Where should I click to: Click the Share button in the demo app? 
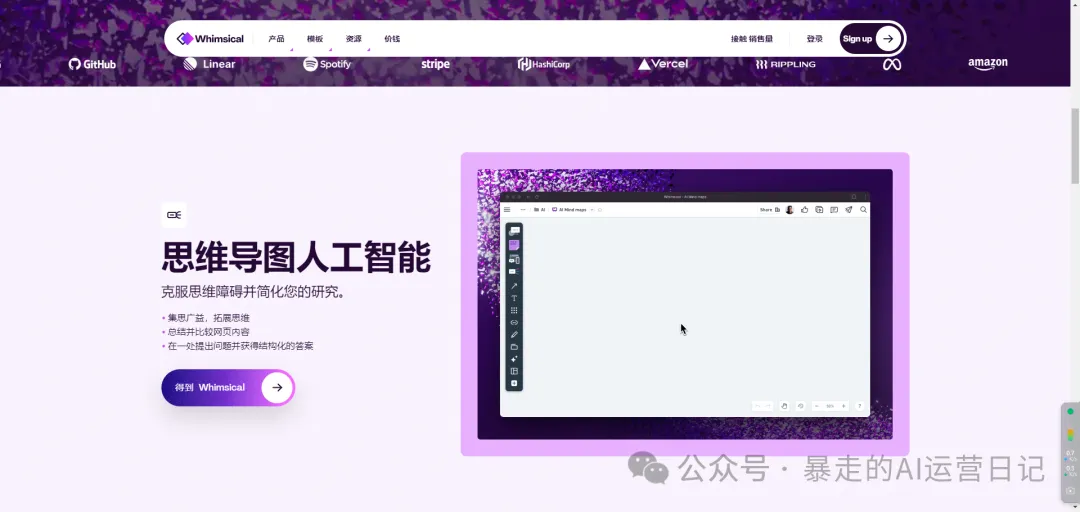769,209
